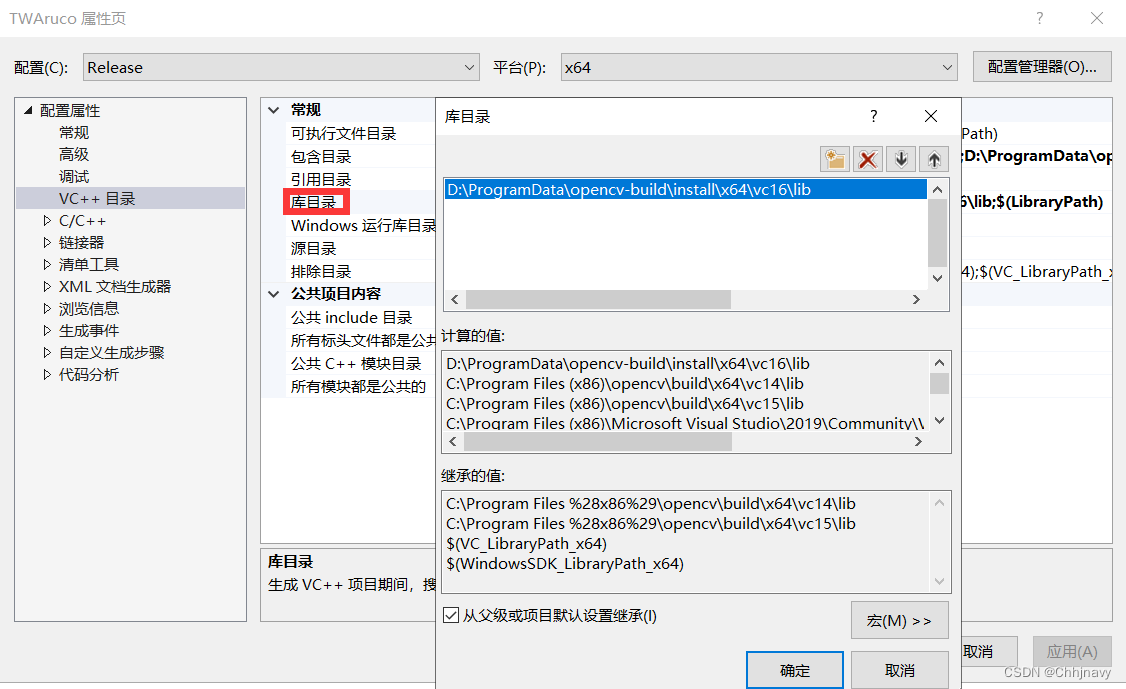
Task: Collapse the 公共项目内容 section
Action: [273, 293]
